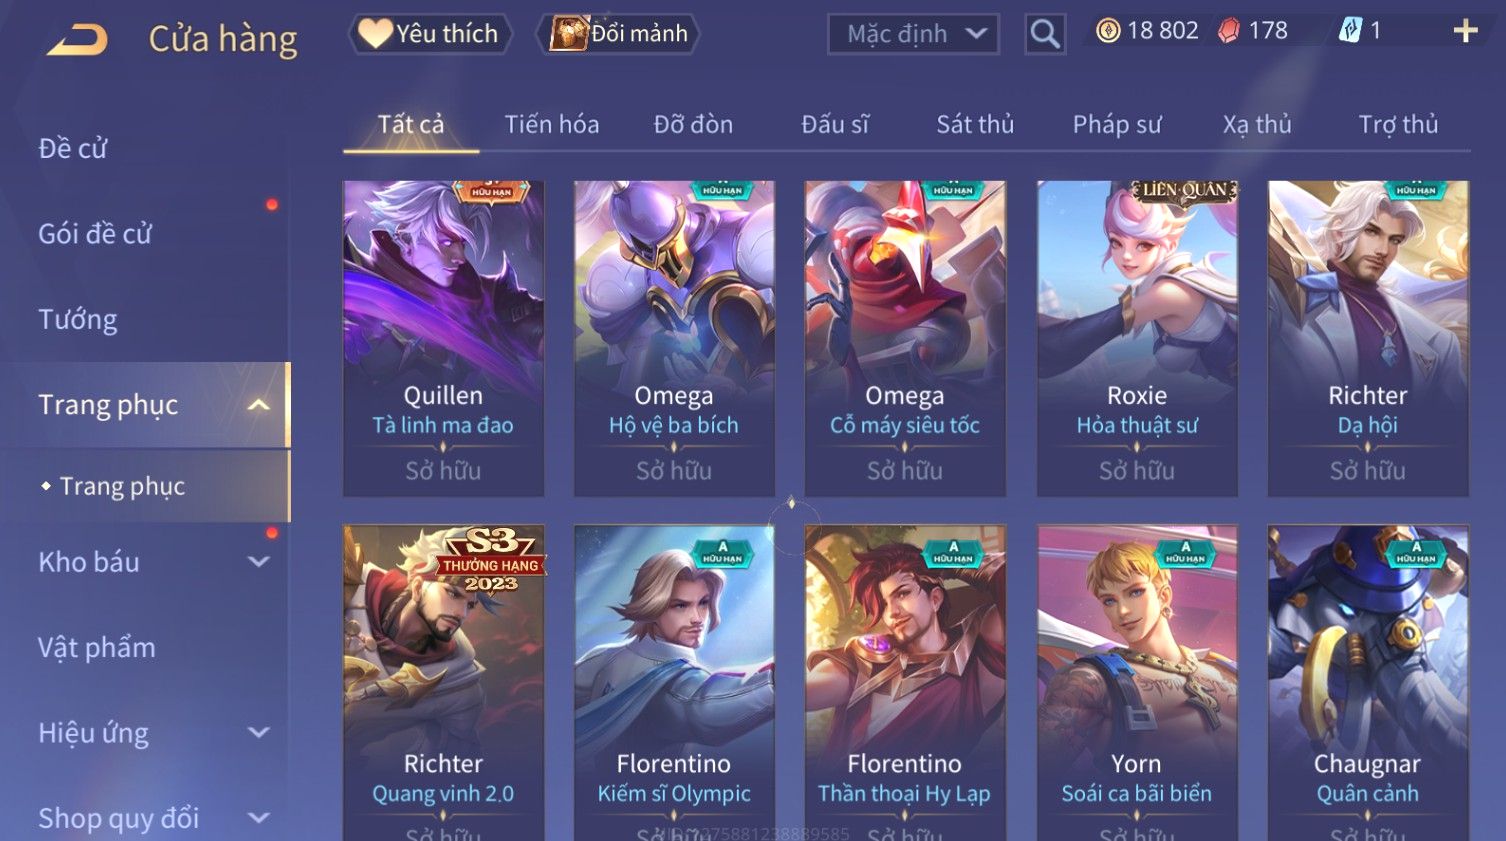Open the Mặc định sort dropdown
The image size is (1506, 841).
(913, 34)
